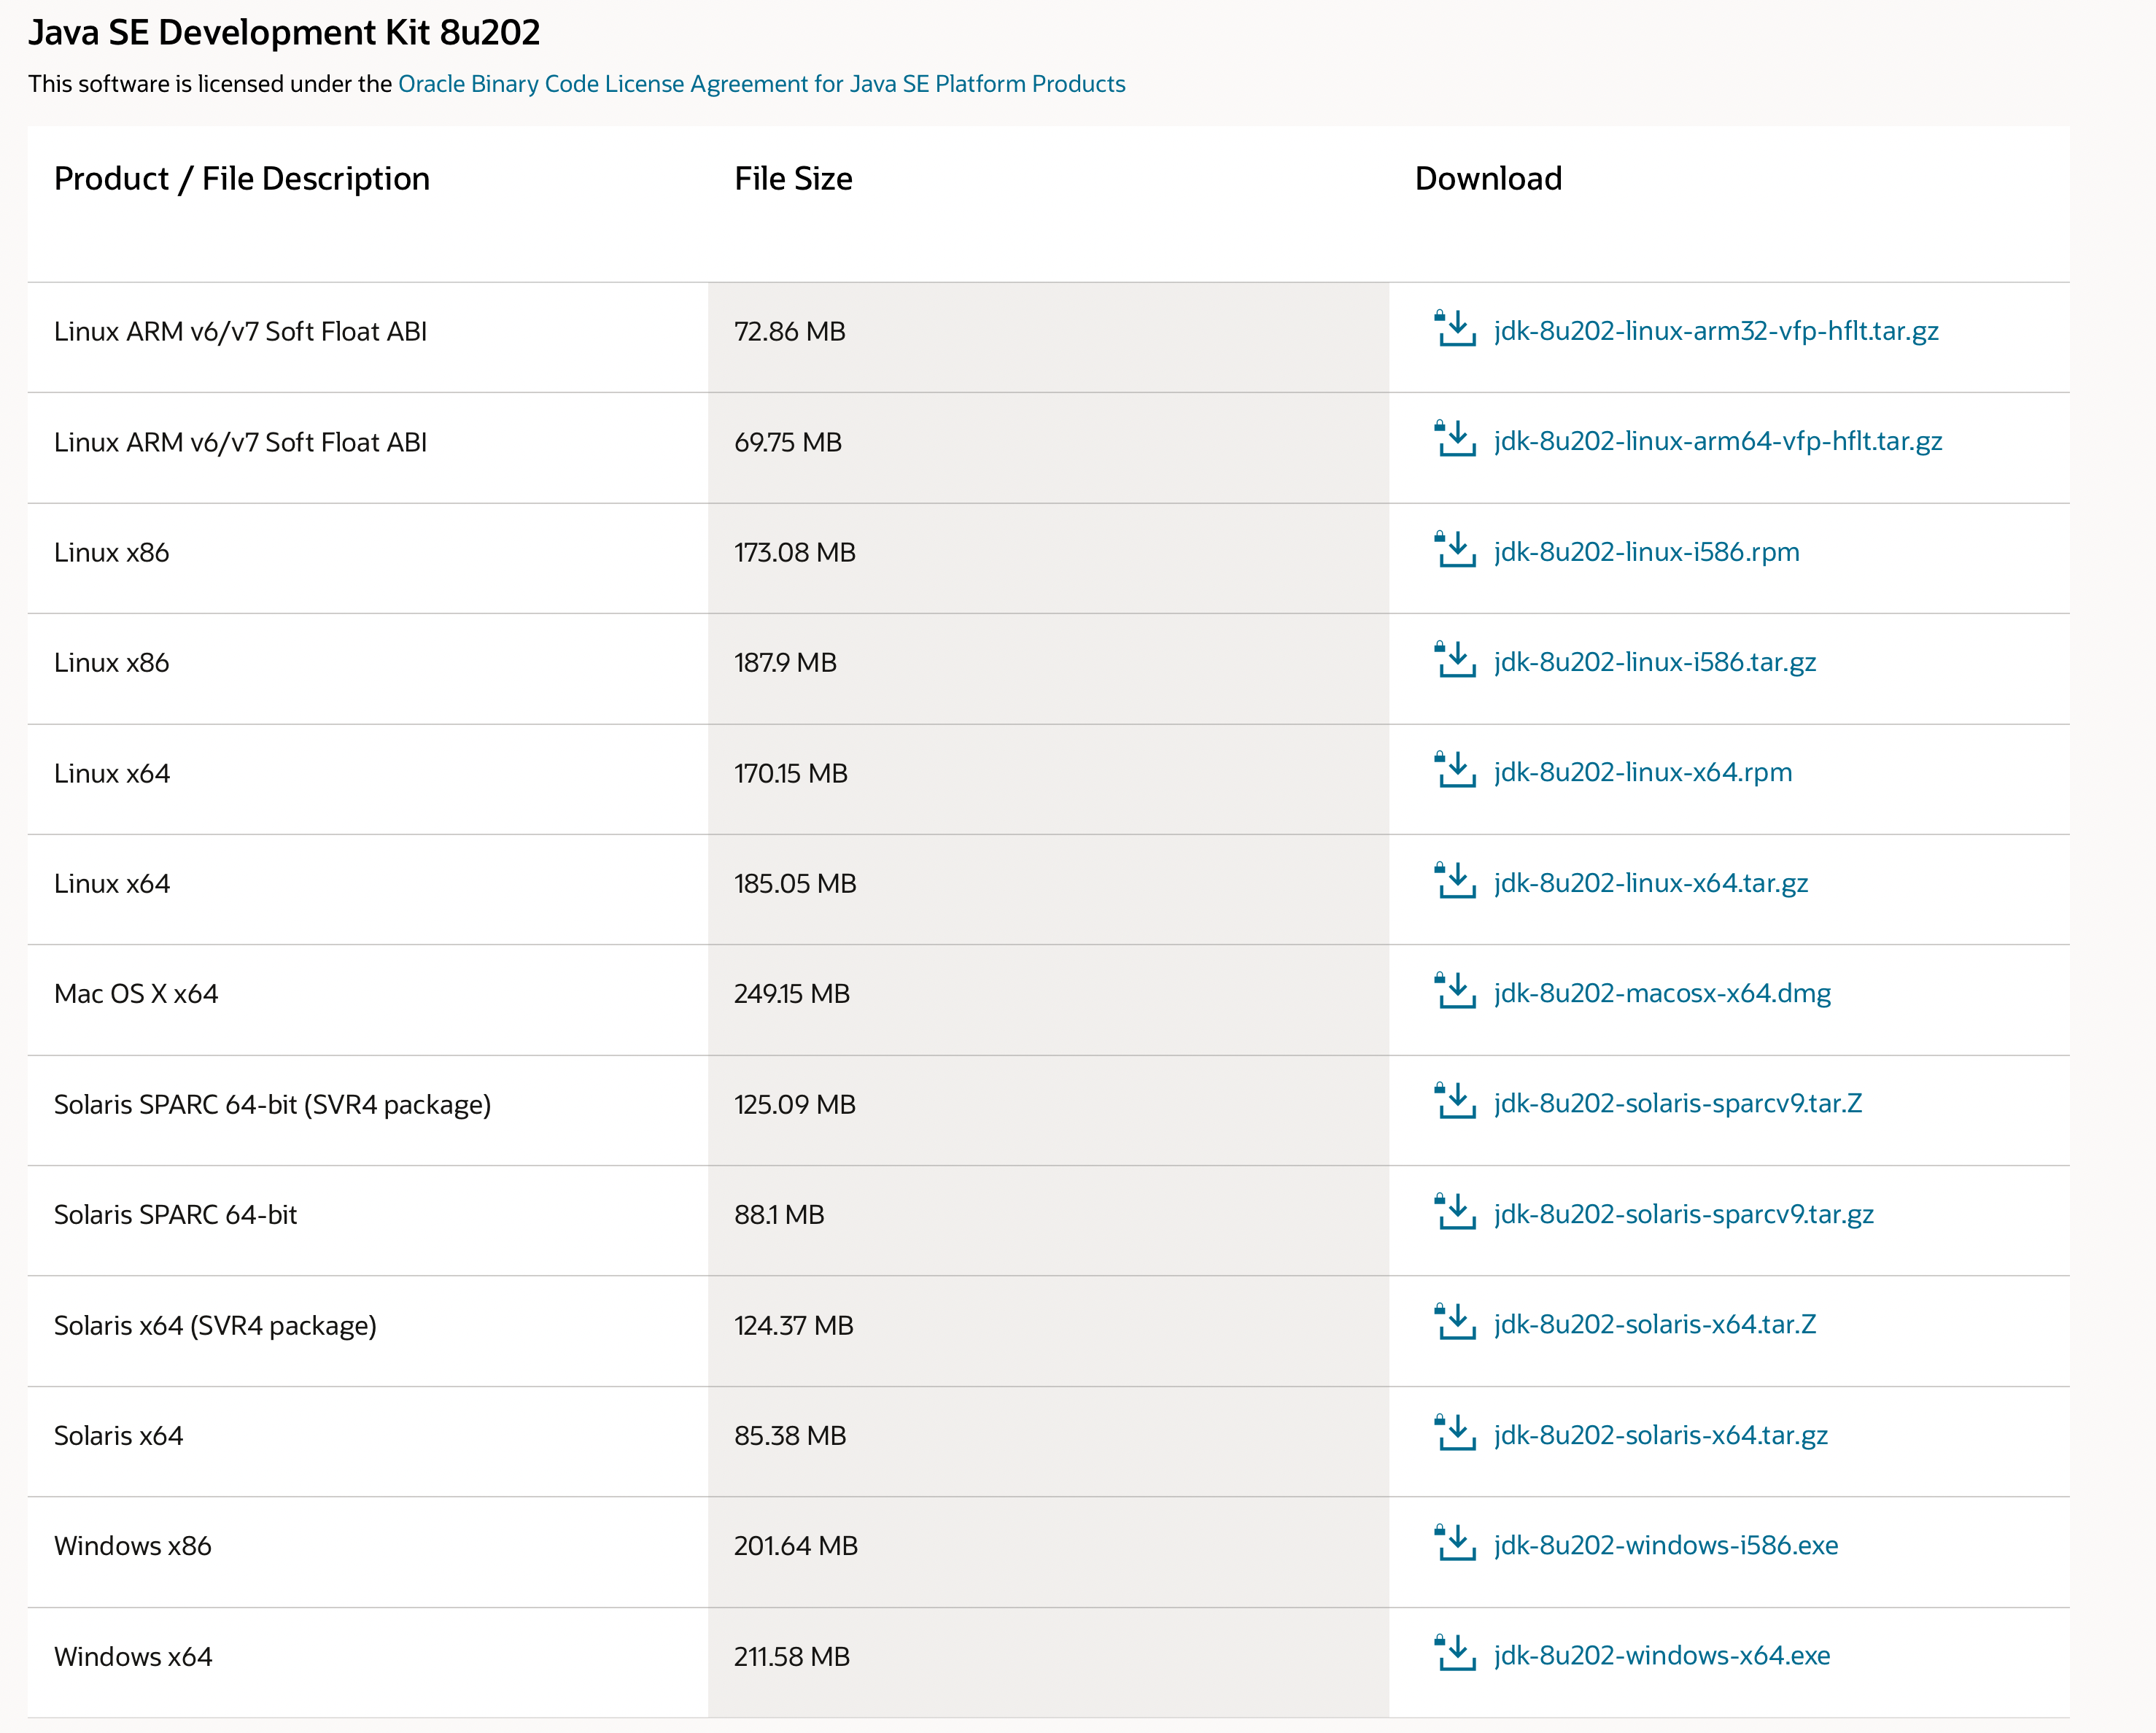The height and width of the screenshot is (1733, 2156).
Task: Select the 249.15 MB file size cell
Action: pos(1048,999)
